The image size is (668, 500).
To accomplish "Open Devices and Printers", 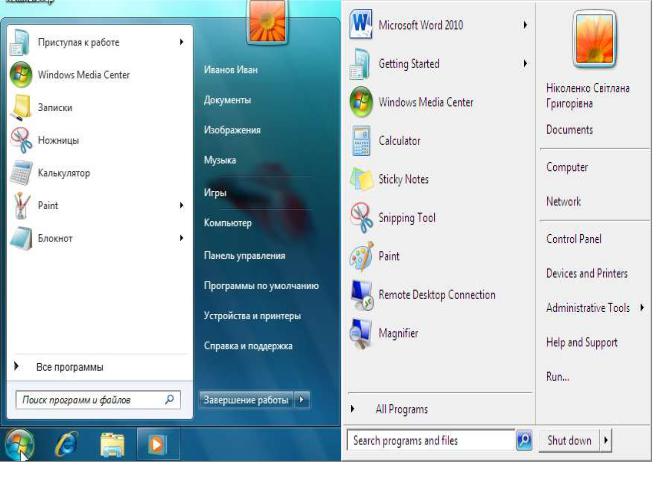I will pos(587,273).
